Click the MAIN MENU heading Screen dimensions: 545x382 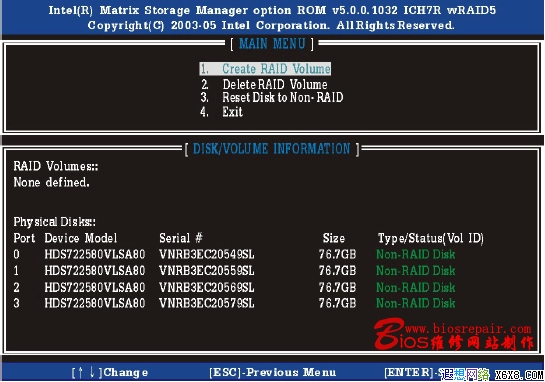(x=272, y=44)
